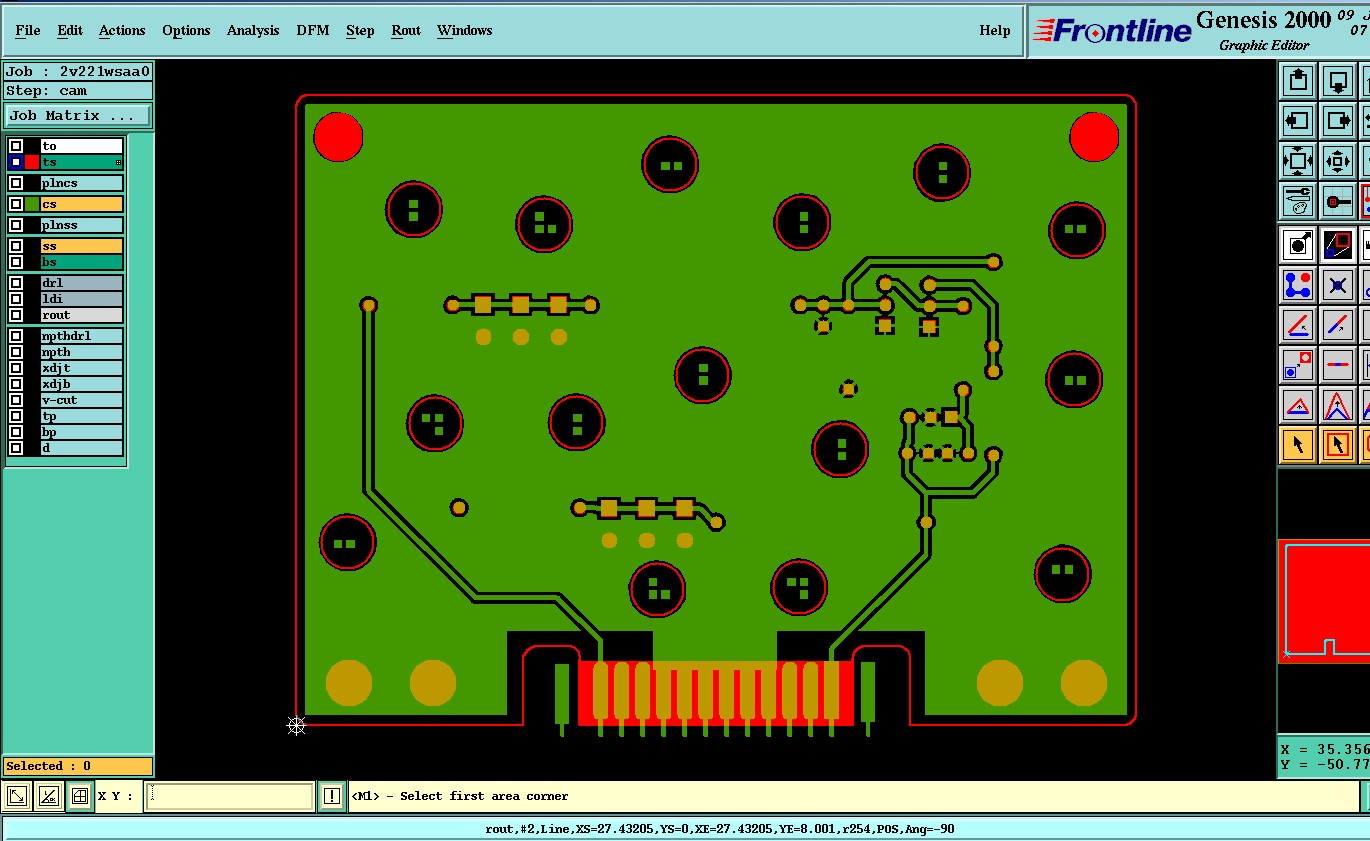Select the small red triangle tool

point(1297,405)
